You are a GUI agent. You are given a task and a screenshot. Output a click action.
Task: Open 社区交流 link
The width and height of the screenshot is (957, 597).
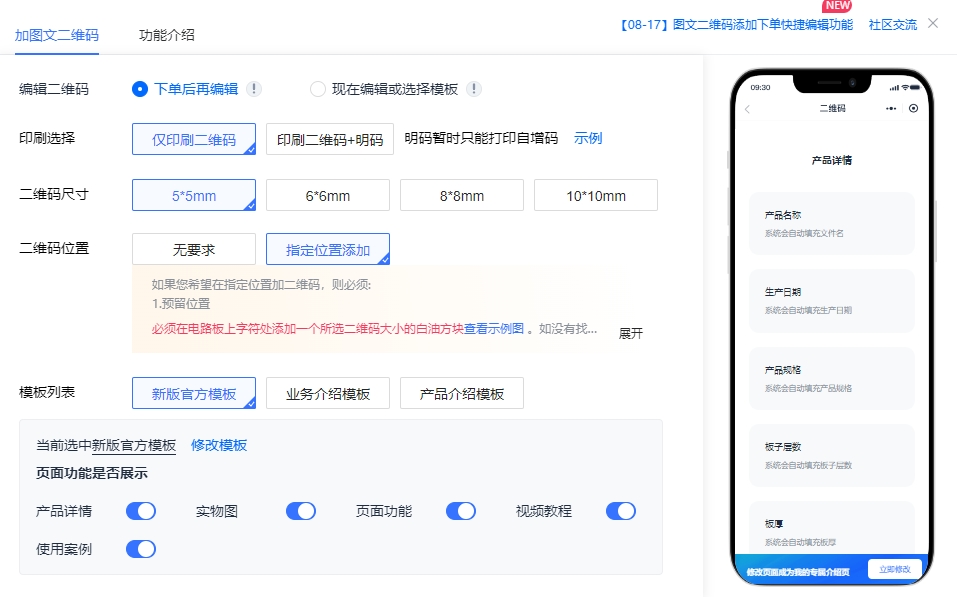point(892,24)
